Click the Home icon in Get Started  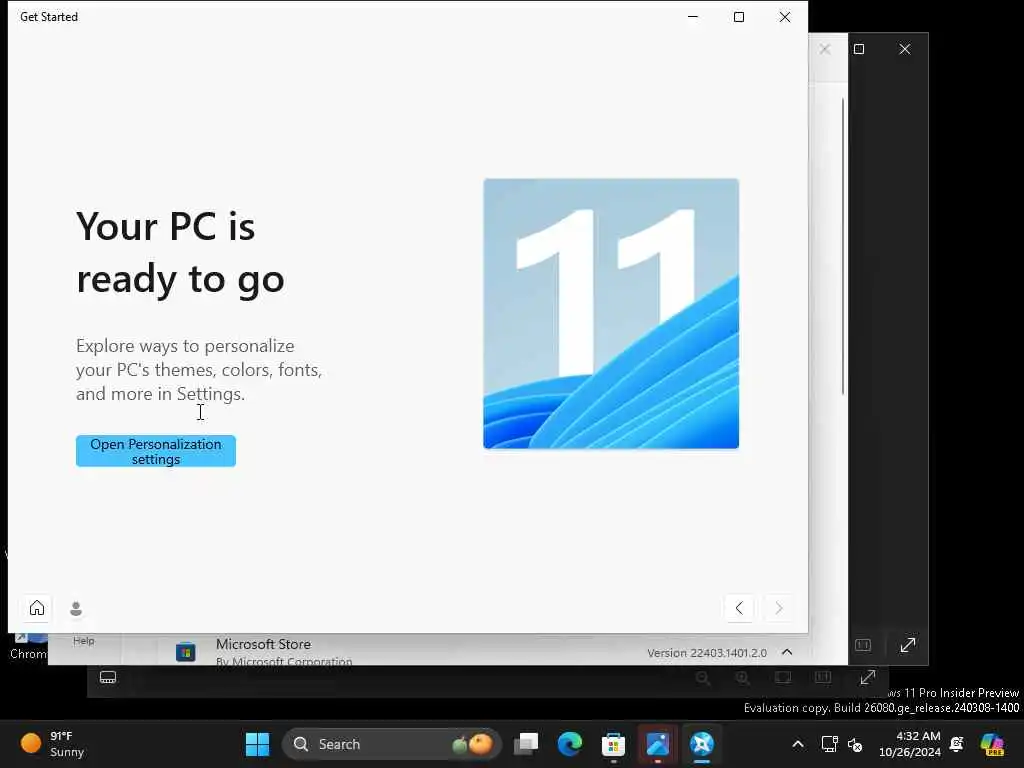pyautogui.click(x=37, y=608)
